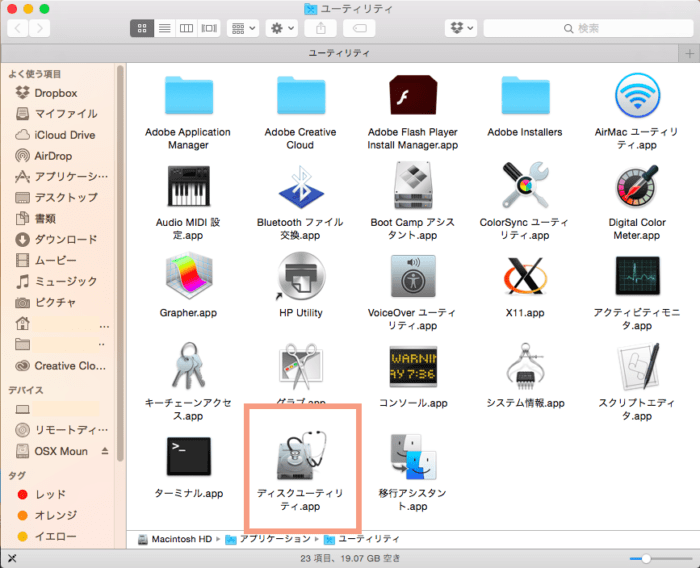Select AirMac ユーティリティ.app icon
The height and width of the screenshot is (568, 700).
[x=637, y=95]
